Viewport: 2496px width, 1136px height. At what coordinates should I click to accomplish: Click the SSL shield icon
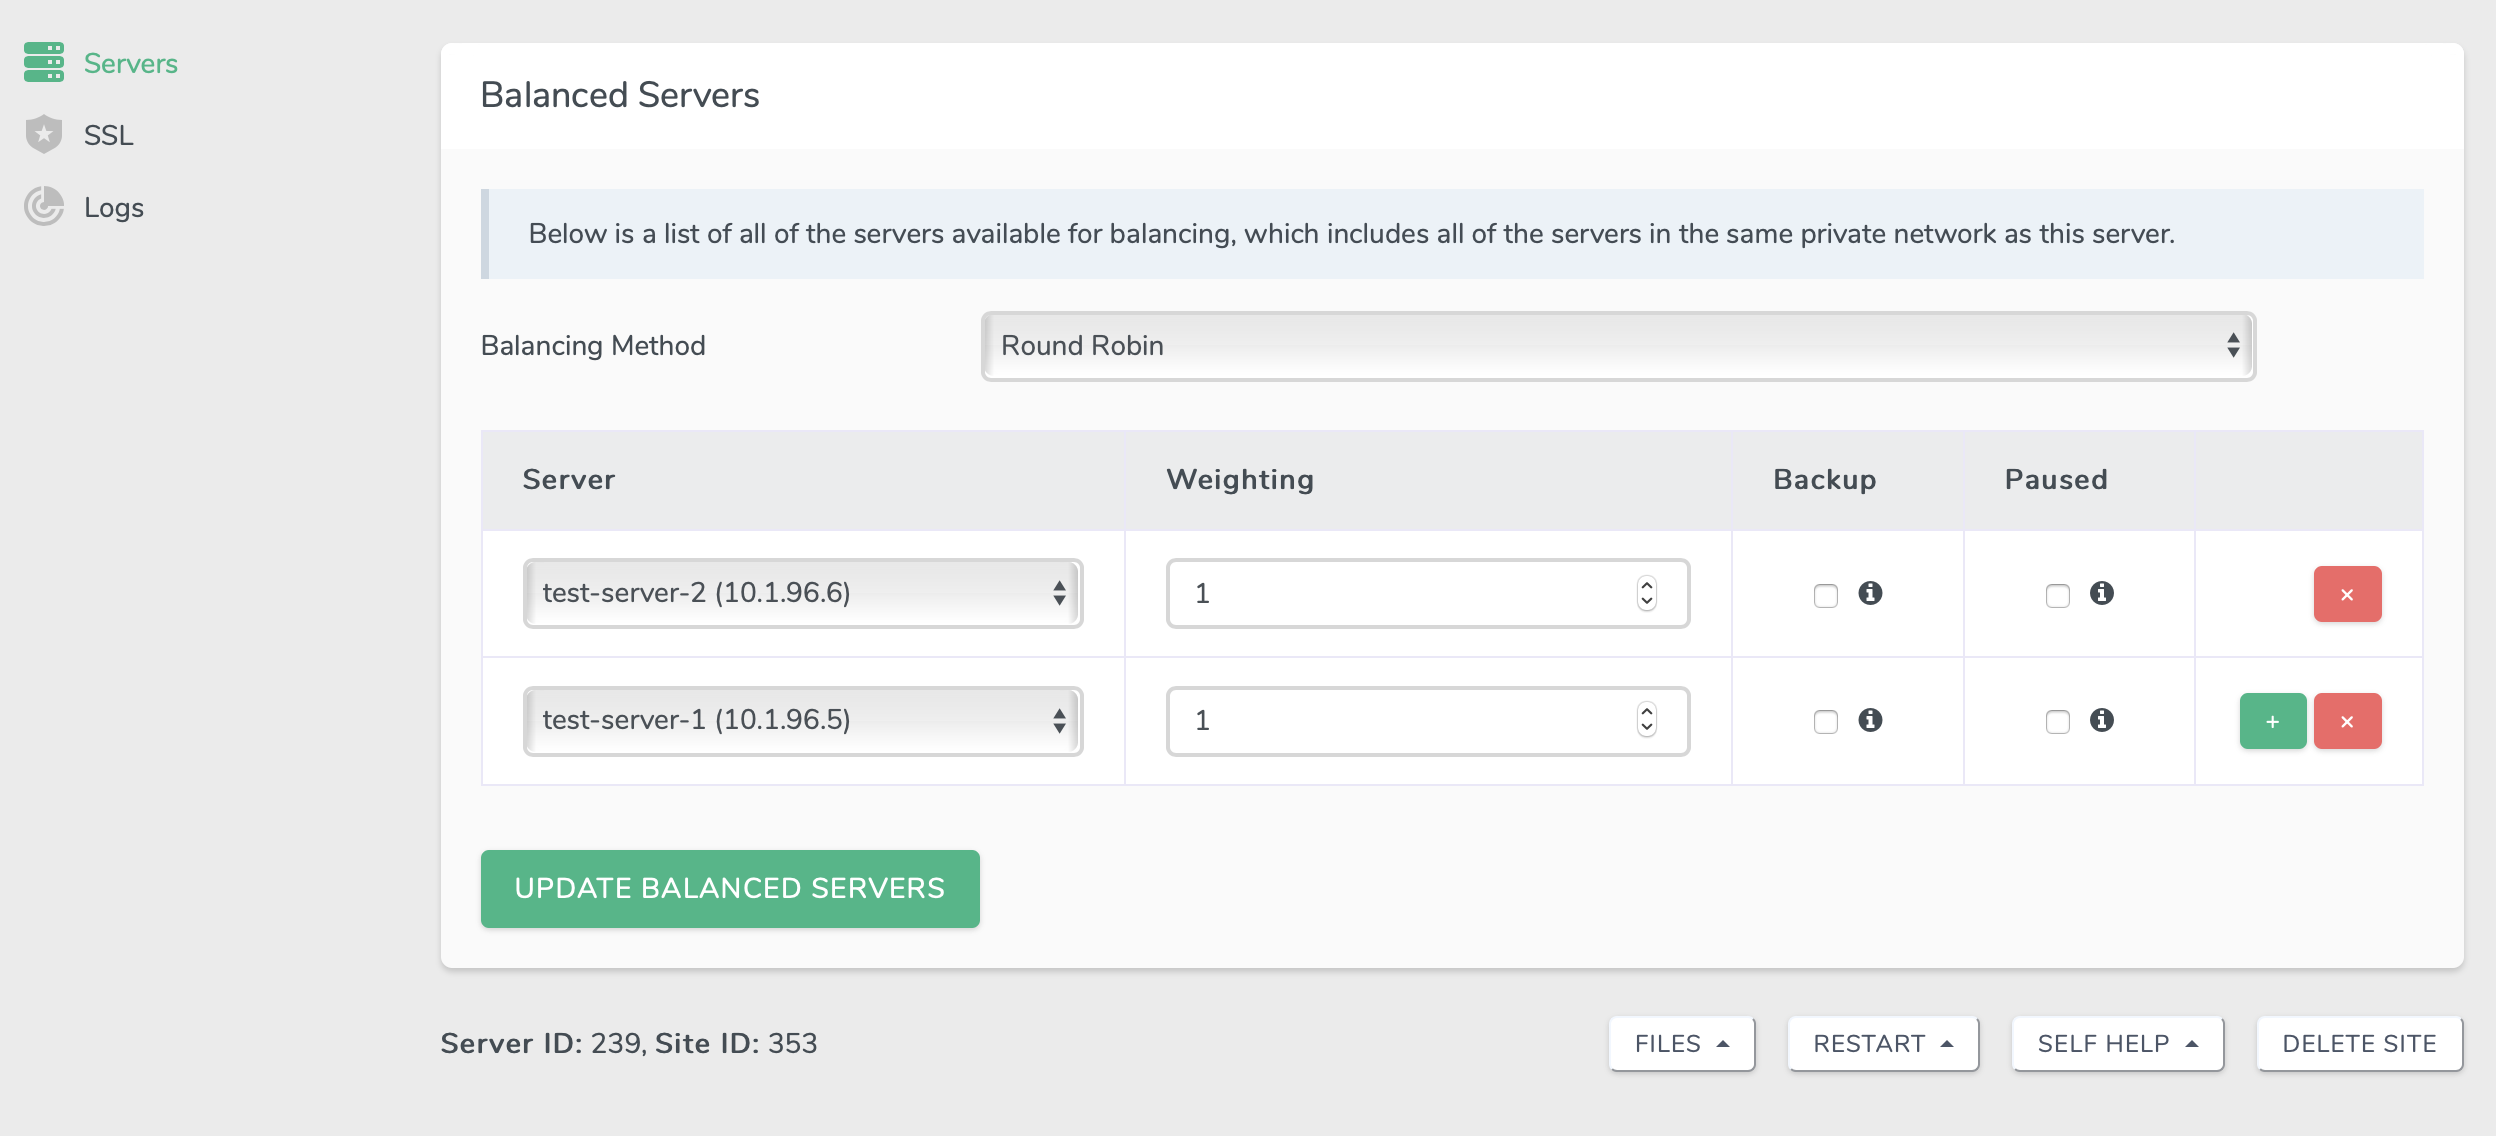44,134
